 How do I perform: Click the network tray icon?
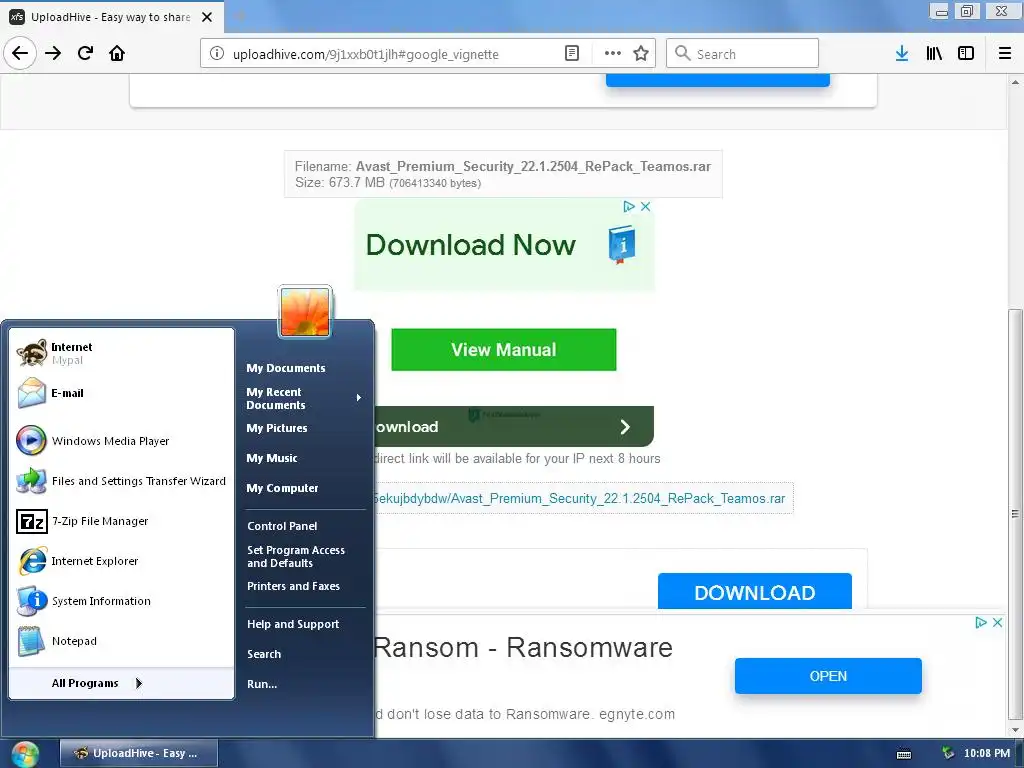(x=948, y=754)
